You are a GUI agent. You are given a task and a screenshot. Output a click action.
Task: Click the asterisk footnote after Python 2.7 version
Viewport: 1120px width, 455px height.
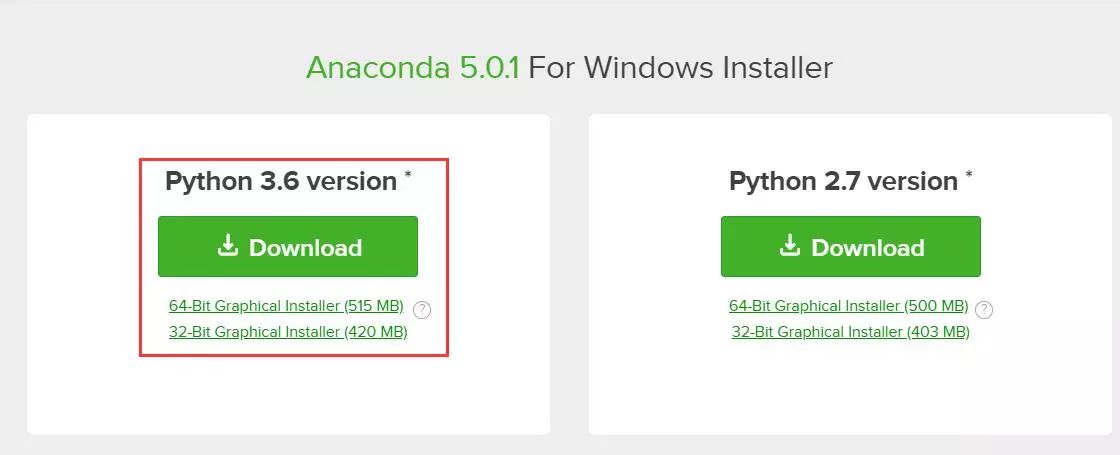[969, 175]
